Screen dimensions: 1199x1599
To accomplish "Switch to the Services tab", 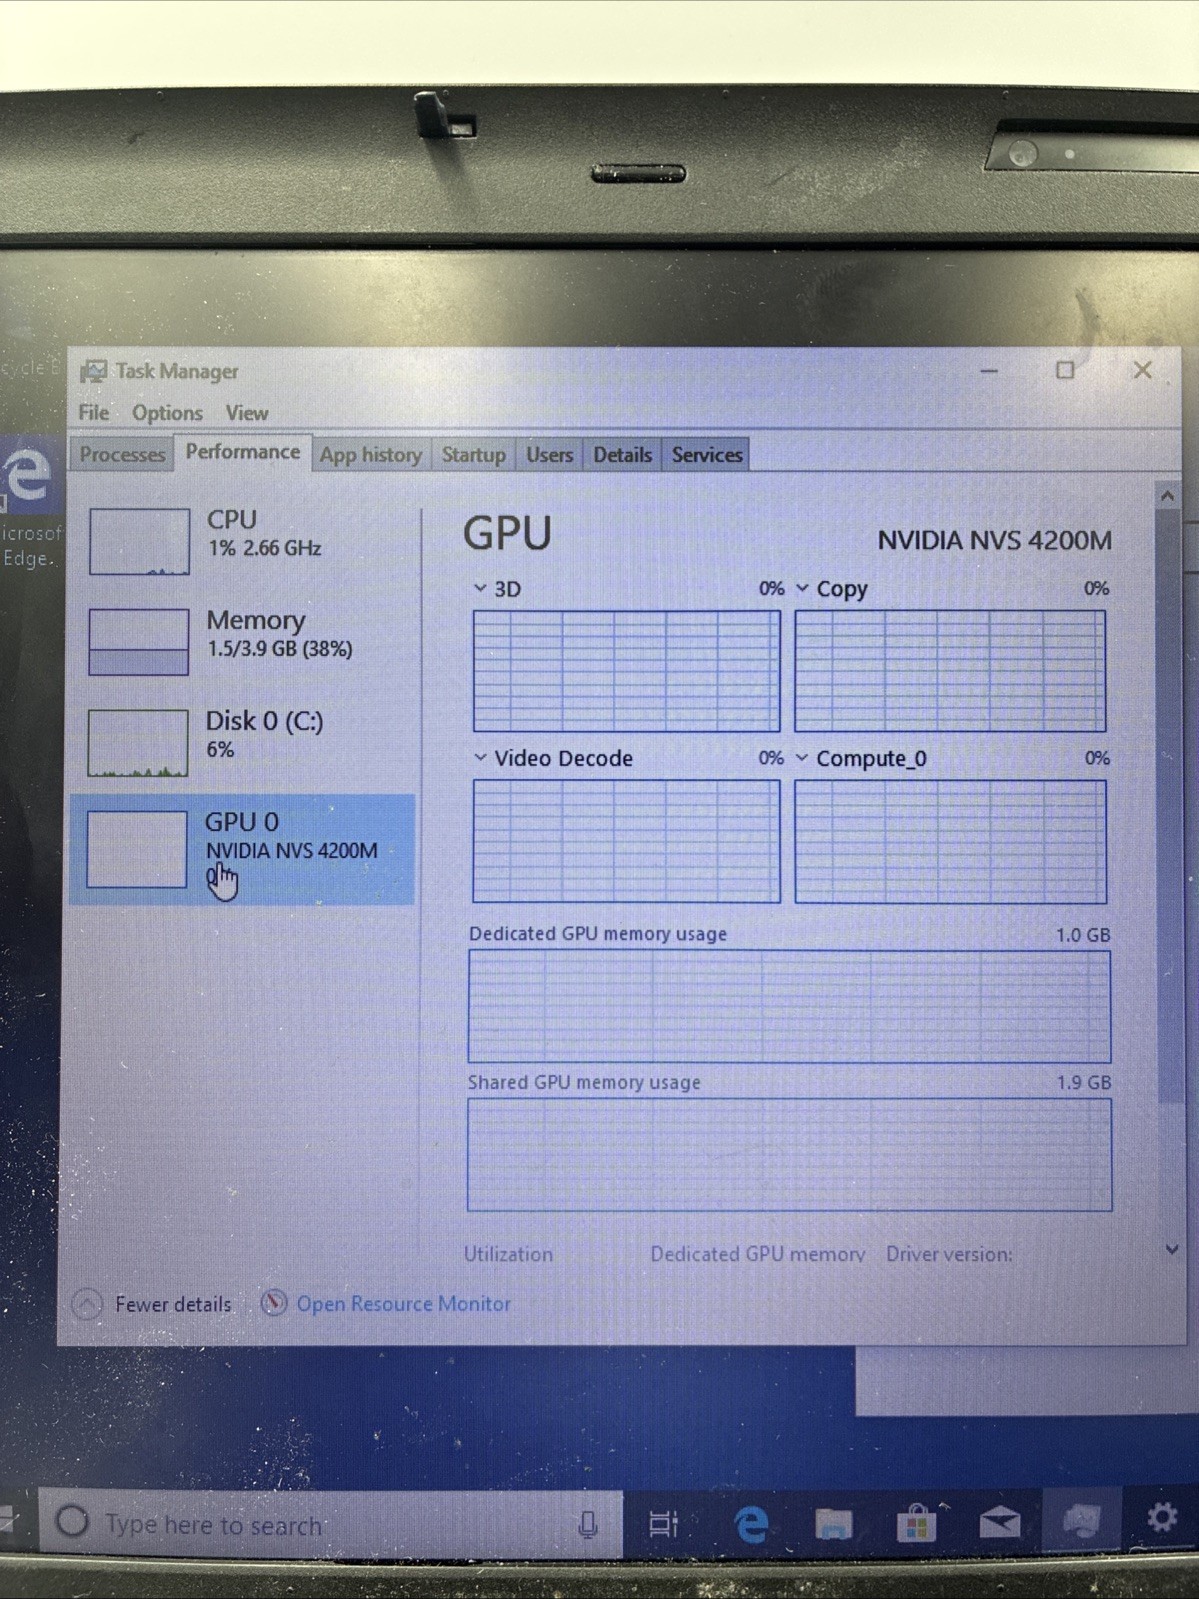I will [706, 454].
